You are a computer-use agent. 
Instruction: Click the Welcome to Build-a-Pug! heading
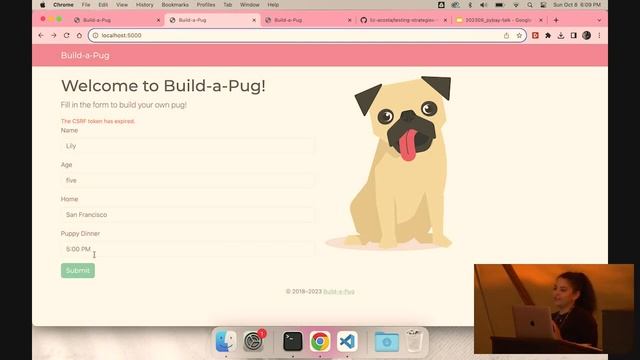163,86
